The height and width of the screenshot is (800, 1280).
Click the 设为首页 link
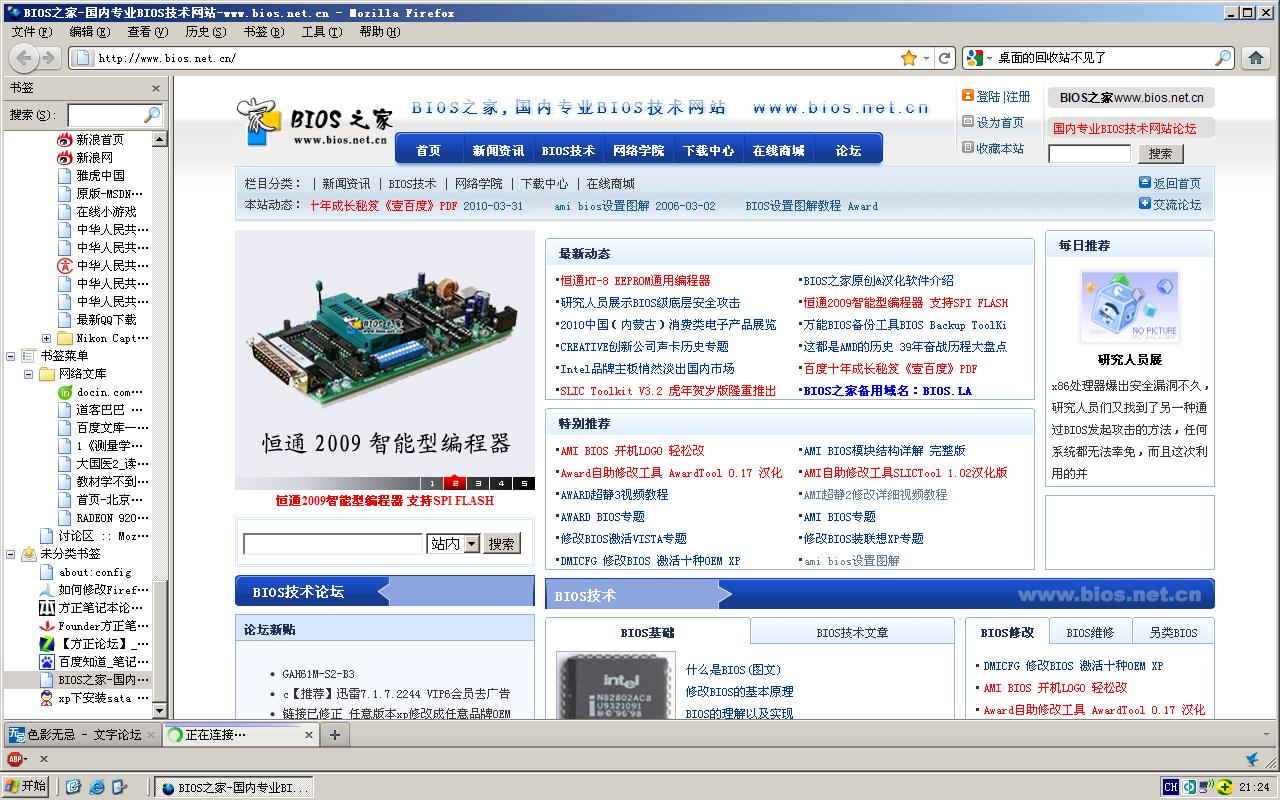click(1000, 122)
